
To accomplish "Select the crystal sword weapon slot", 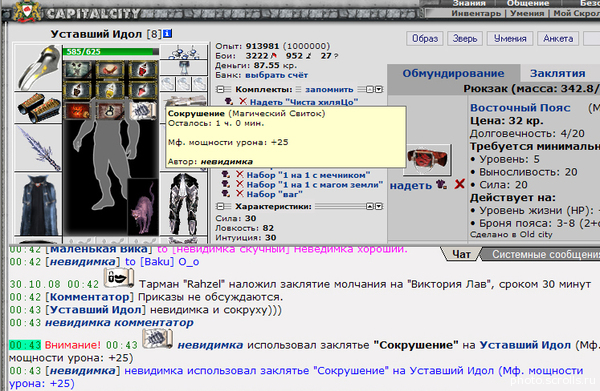I will (38, 148).
